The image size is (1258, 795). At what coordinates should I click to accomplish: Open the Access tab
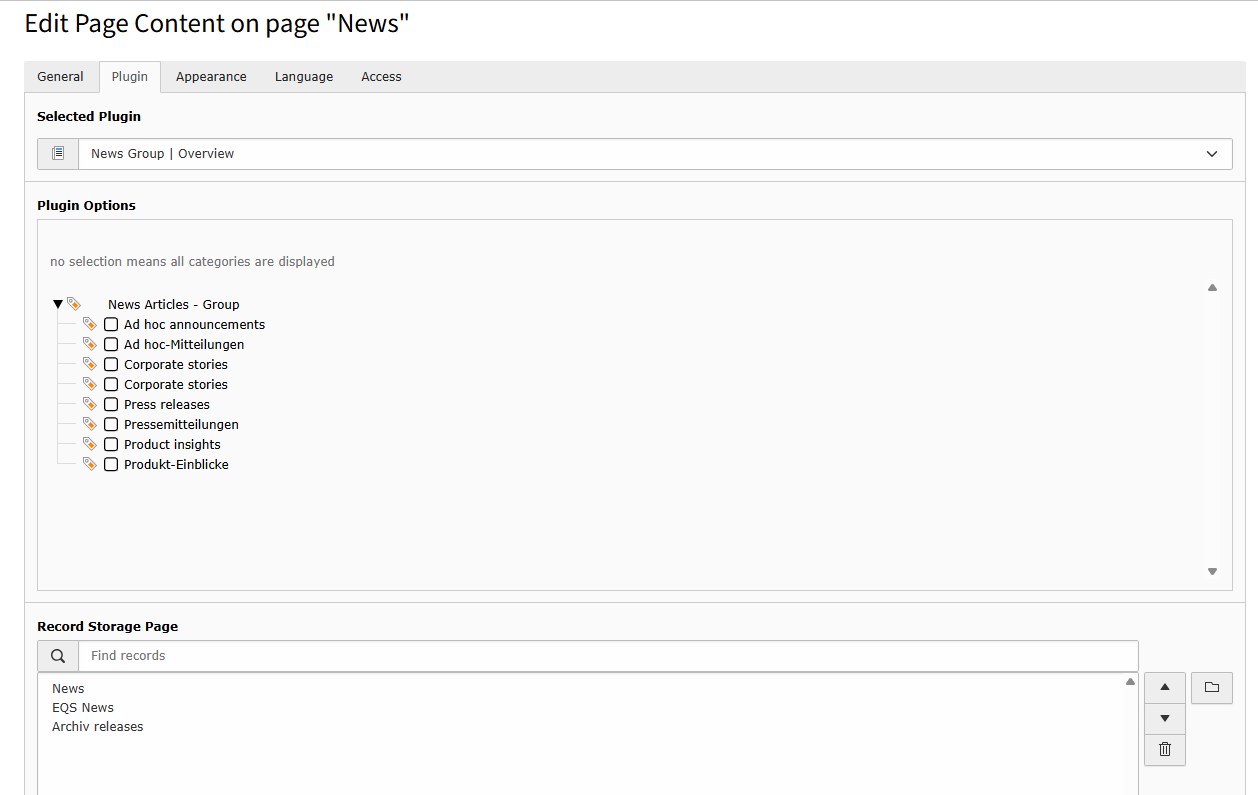click(381, 77)
